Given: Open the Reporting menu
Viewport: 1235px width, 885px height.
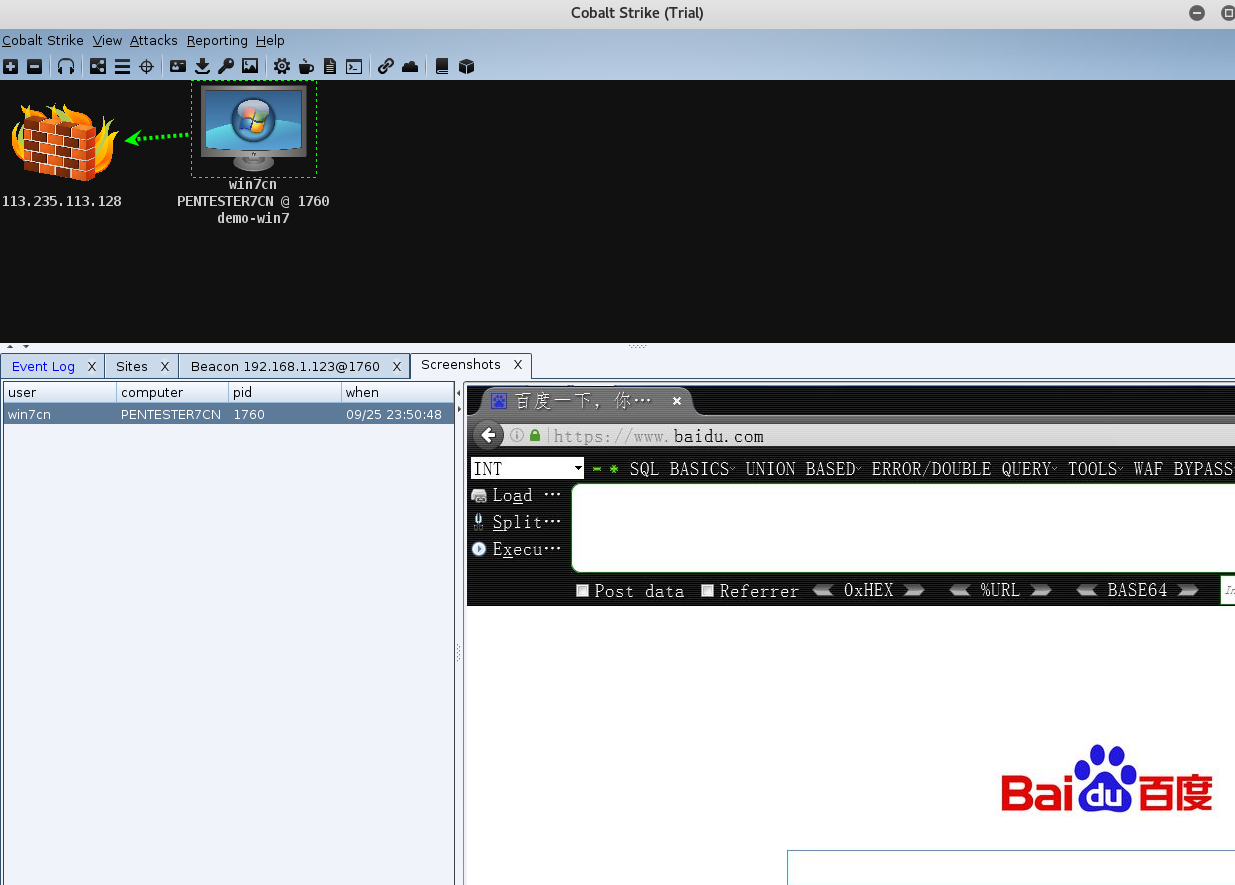Looking at the screenshot, I should coord(217,41).
